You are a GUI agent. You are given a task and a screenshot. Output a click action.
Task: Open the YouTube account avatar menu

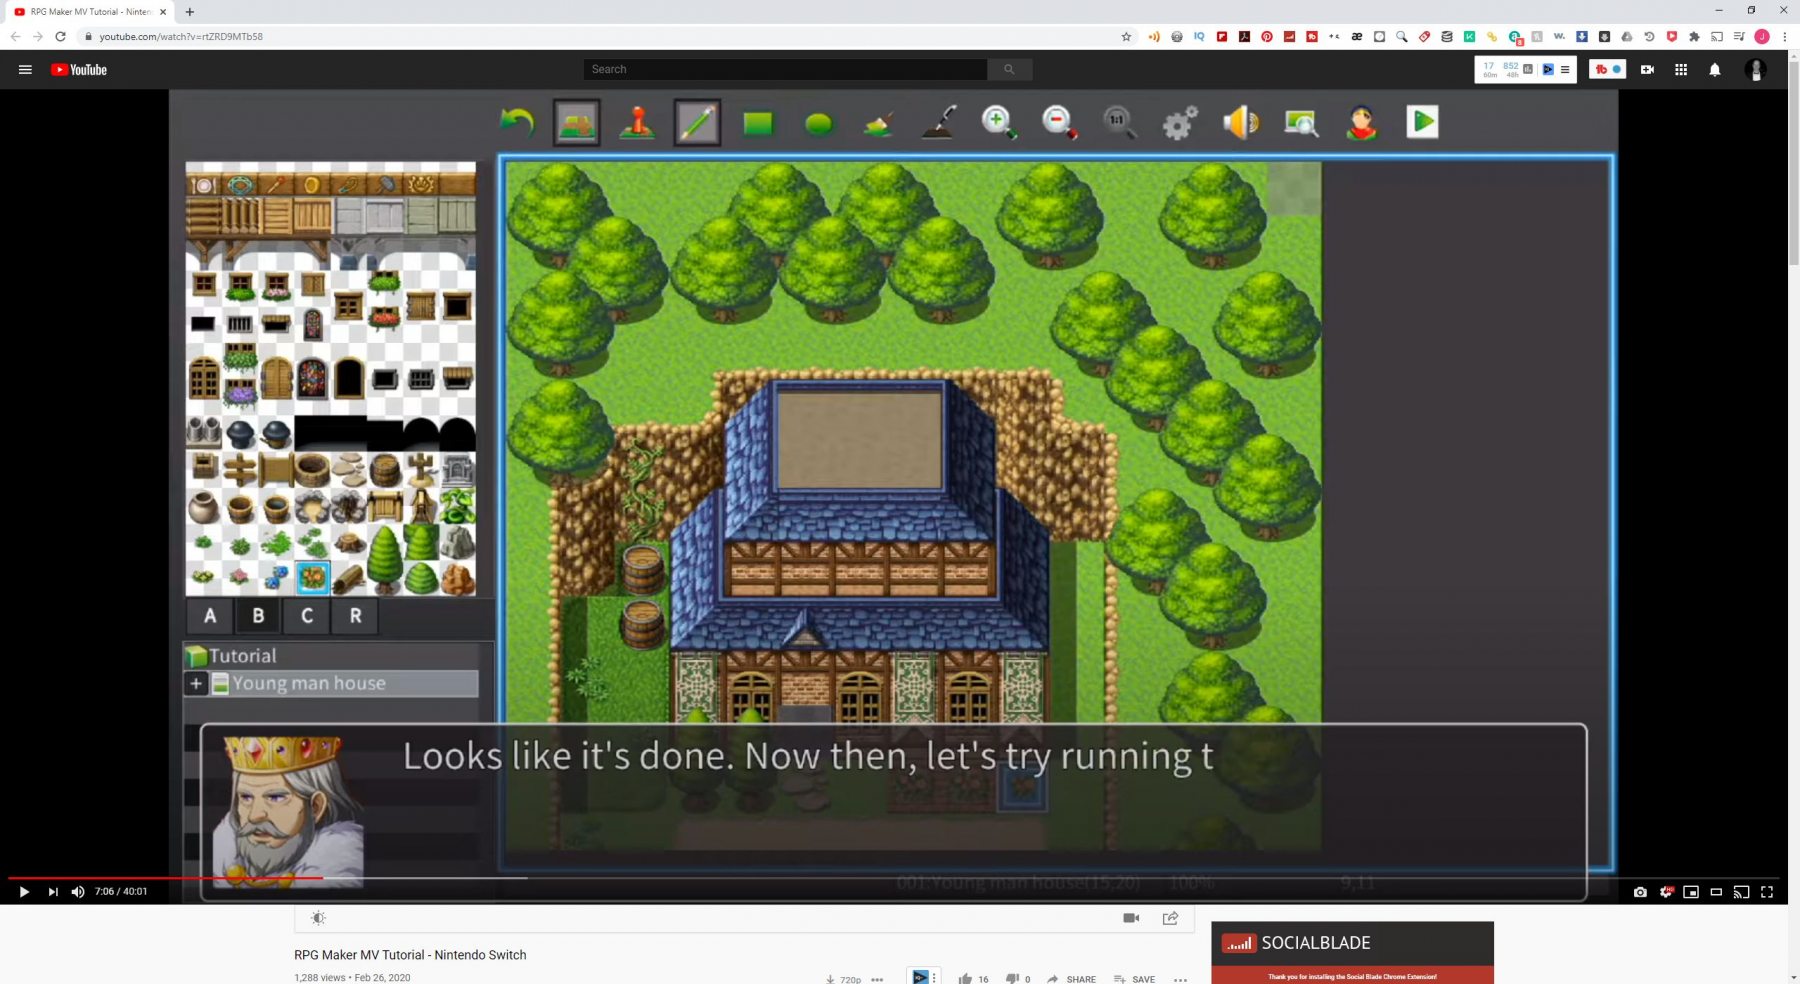1755,70
